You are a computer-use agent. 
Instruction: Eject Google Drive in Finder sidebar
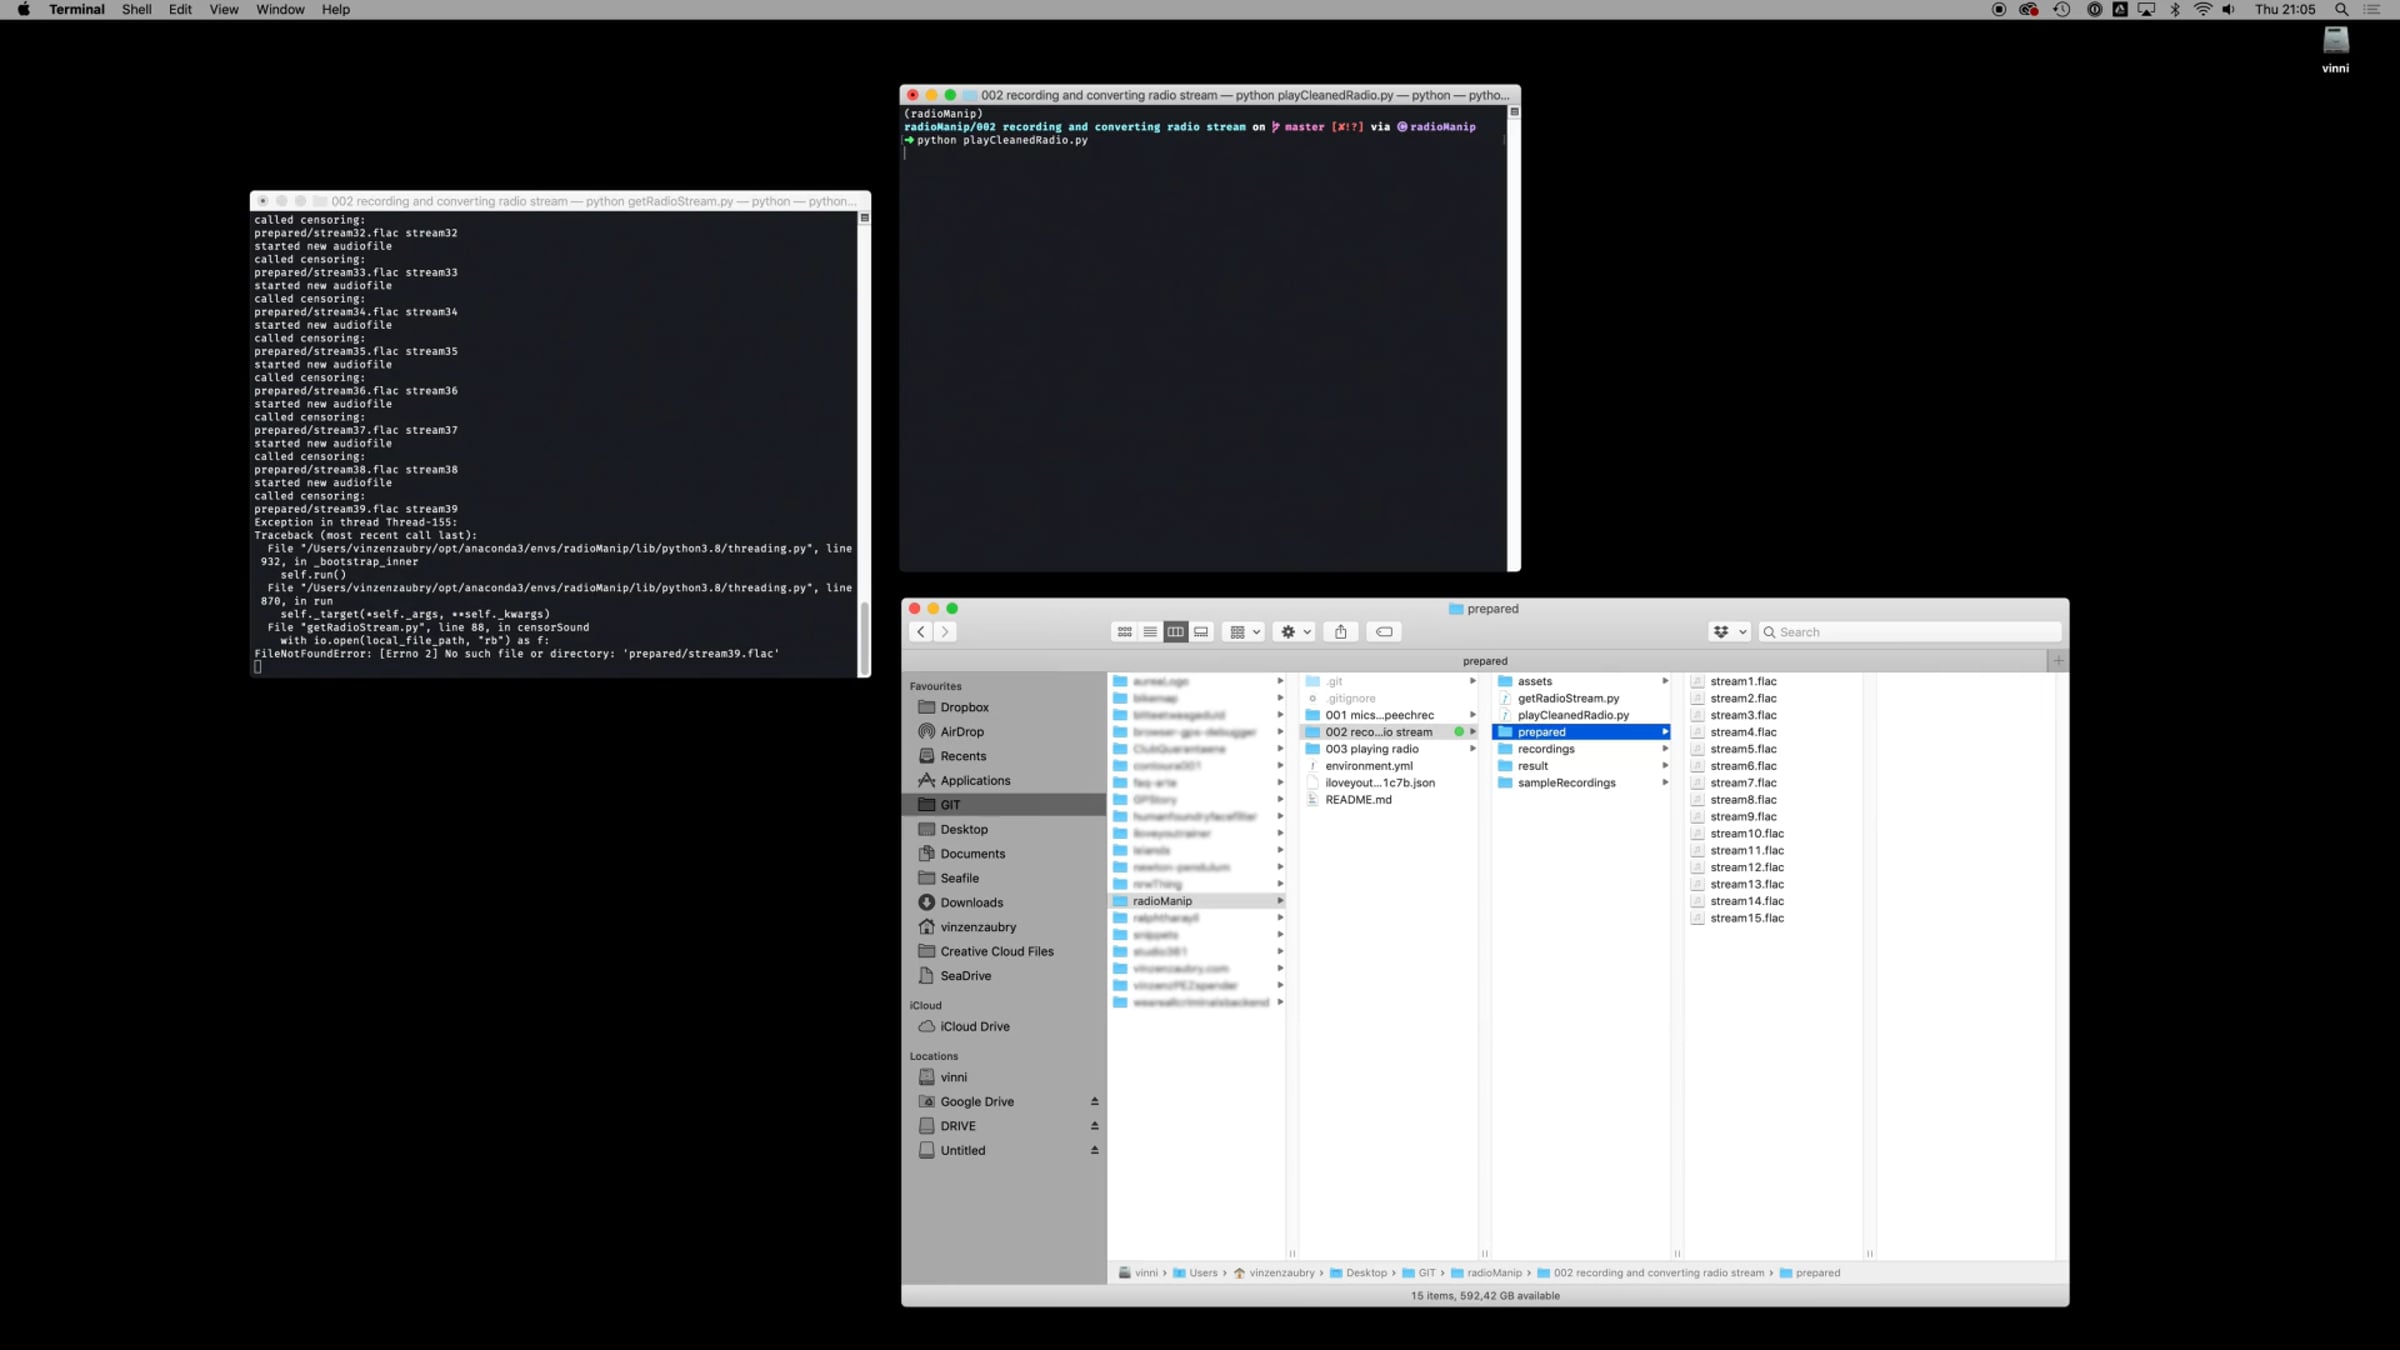click(x=1094, y=1102)
